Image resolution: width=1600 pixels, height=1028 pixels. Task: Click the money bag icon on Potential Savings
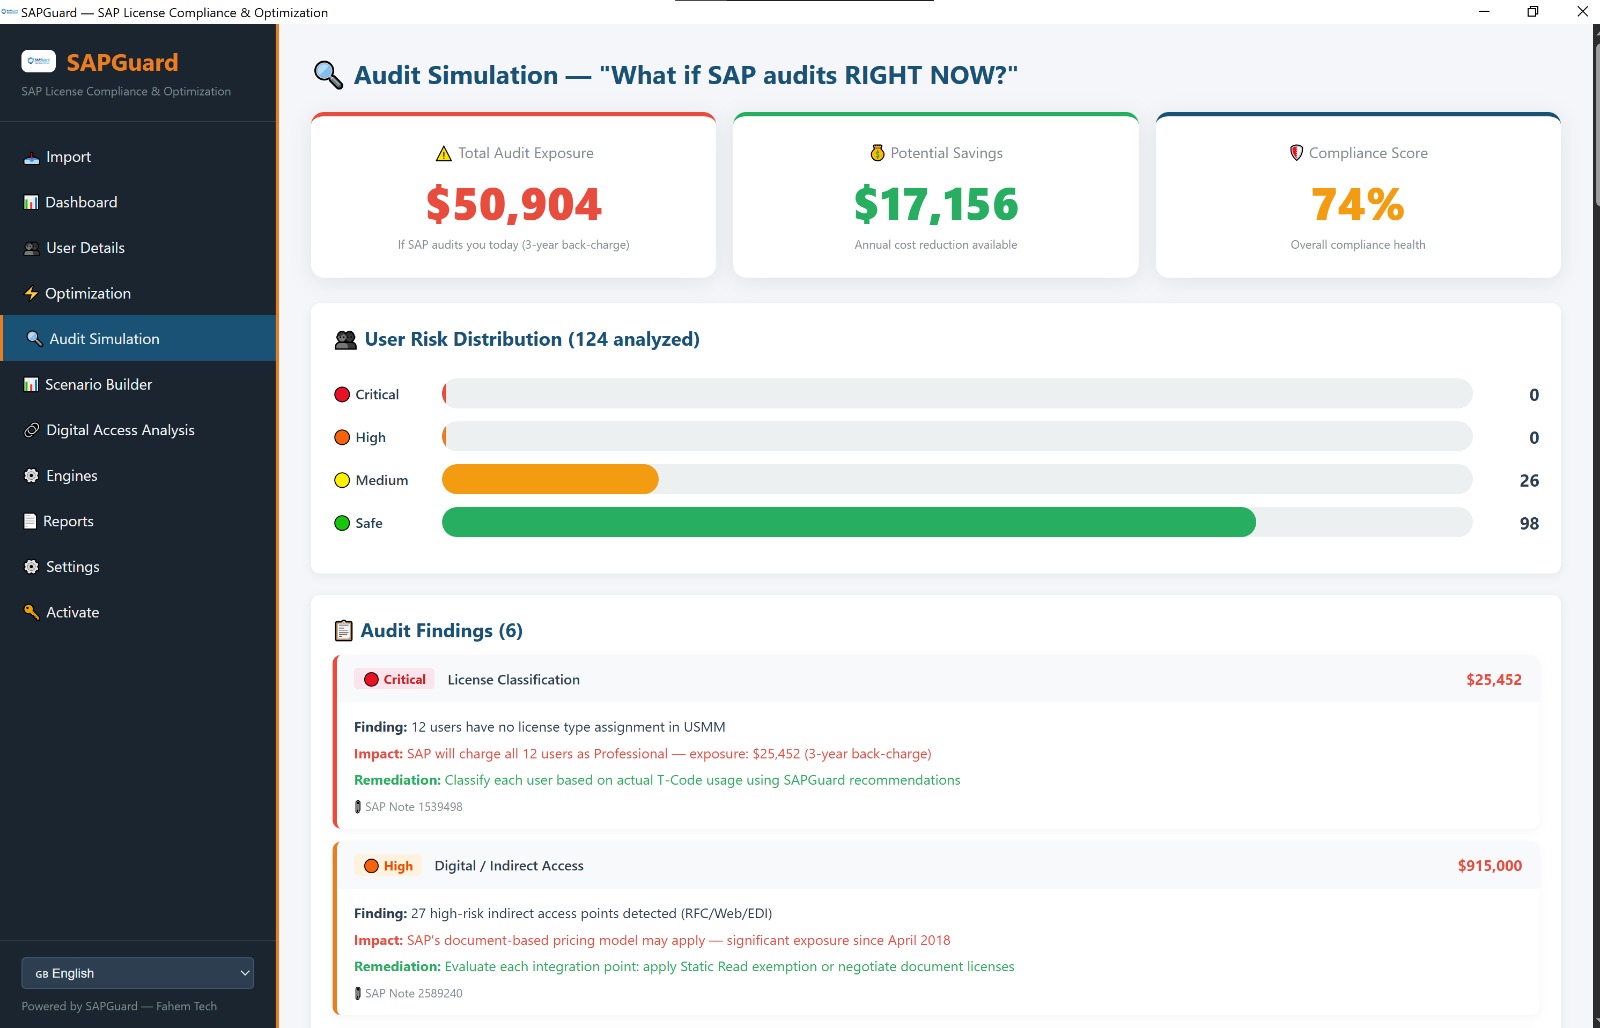877,153
